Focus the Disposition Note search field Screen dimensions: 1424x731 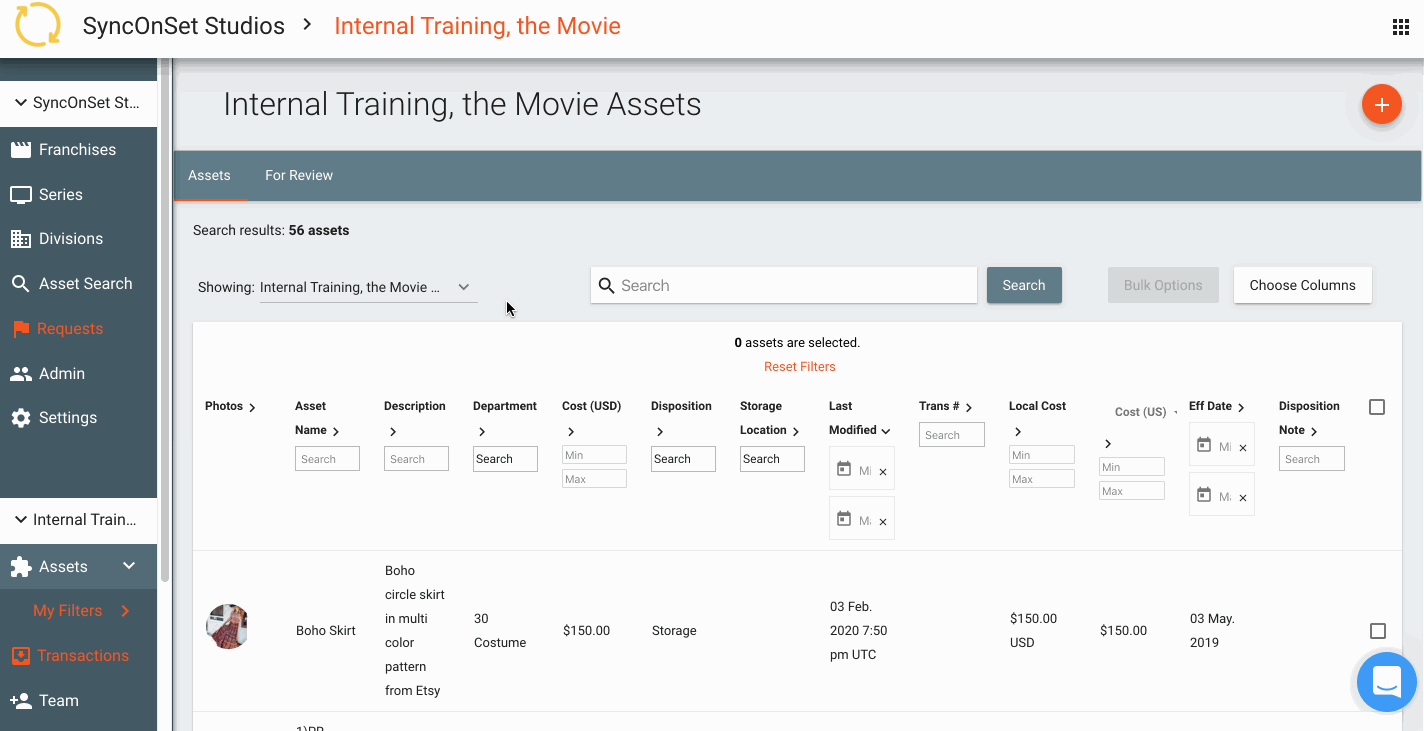point(1312,459)
